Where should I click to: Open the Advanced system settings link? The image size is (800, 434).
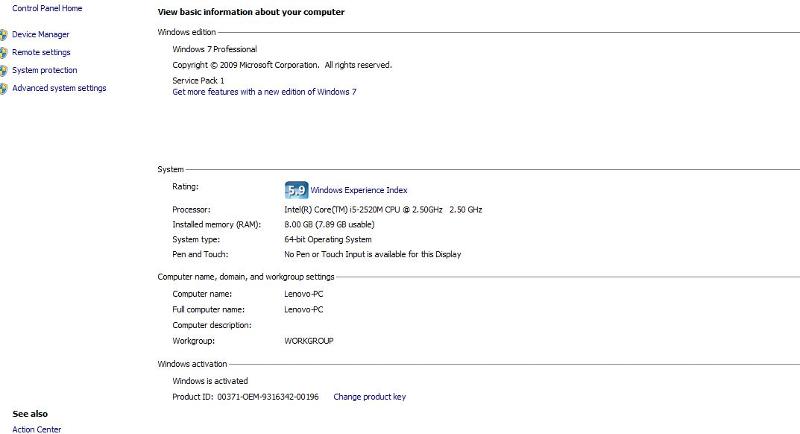click(59, 88)
